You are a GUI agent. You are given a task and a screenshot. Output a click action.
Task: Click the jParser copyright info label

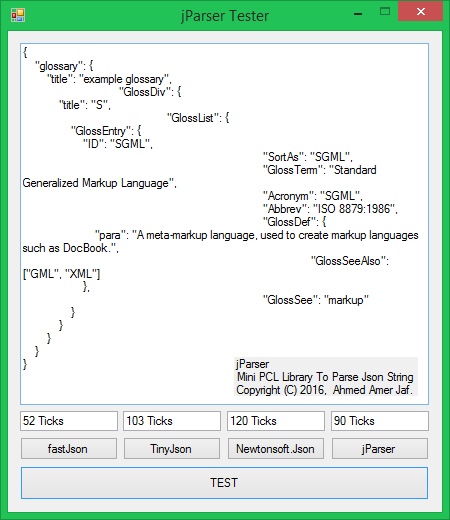pos(326,377)
